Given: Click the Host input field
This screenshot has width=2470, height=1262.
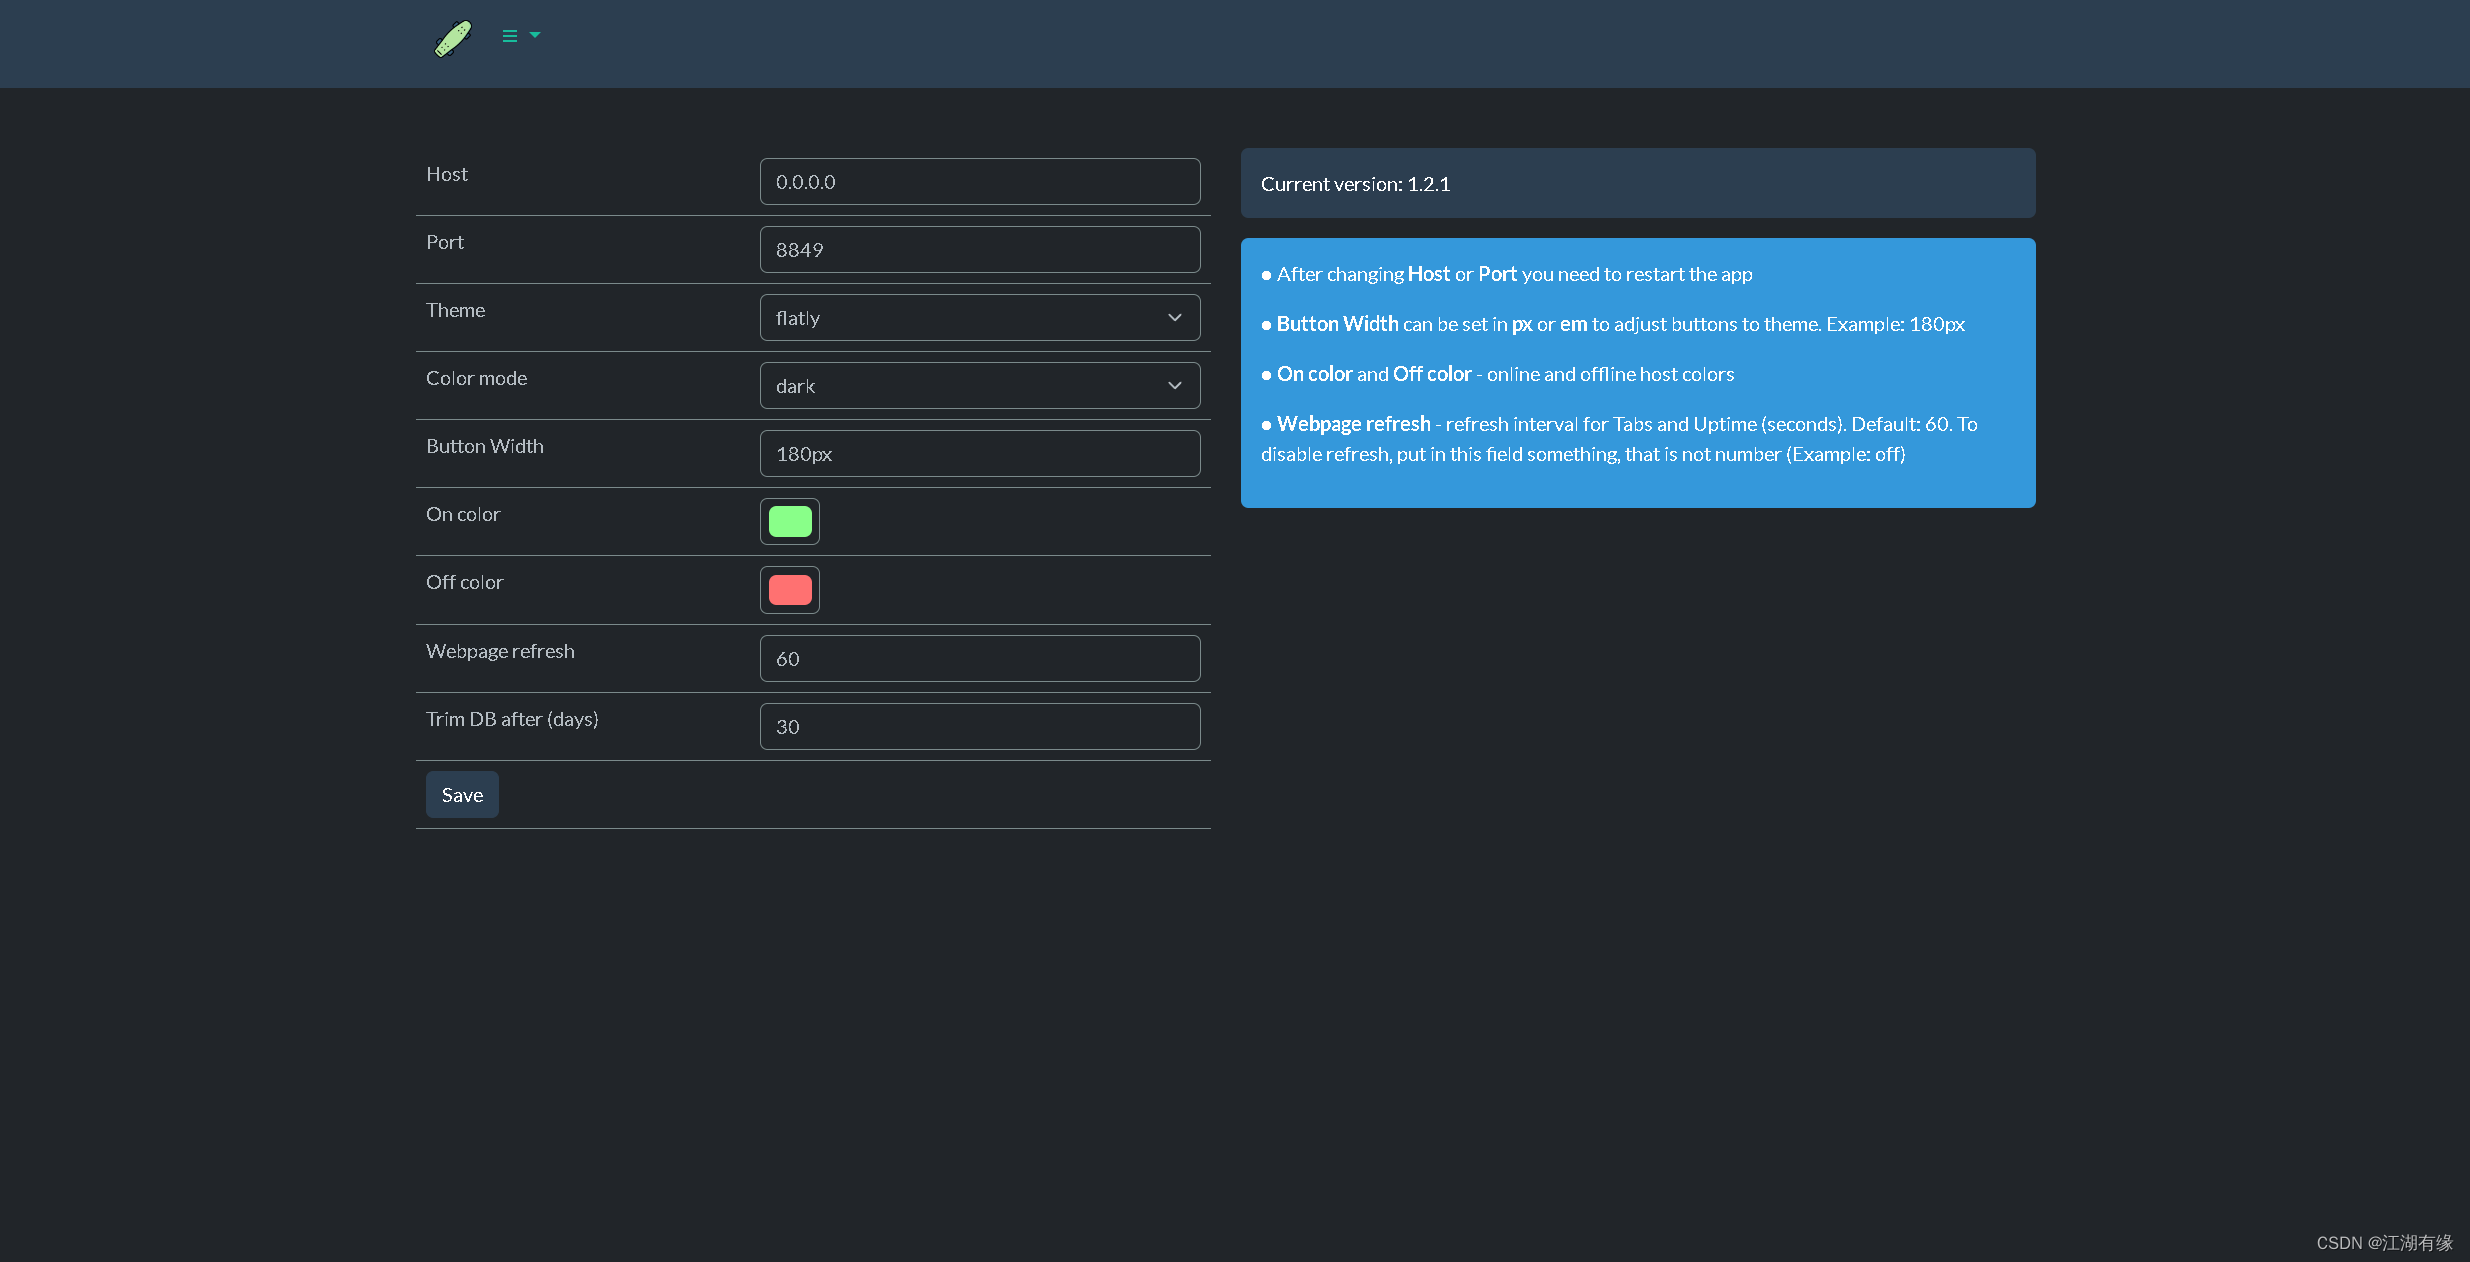Looking at the screenshot, I should pos(979,182).
